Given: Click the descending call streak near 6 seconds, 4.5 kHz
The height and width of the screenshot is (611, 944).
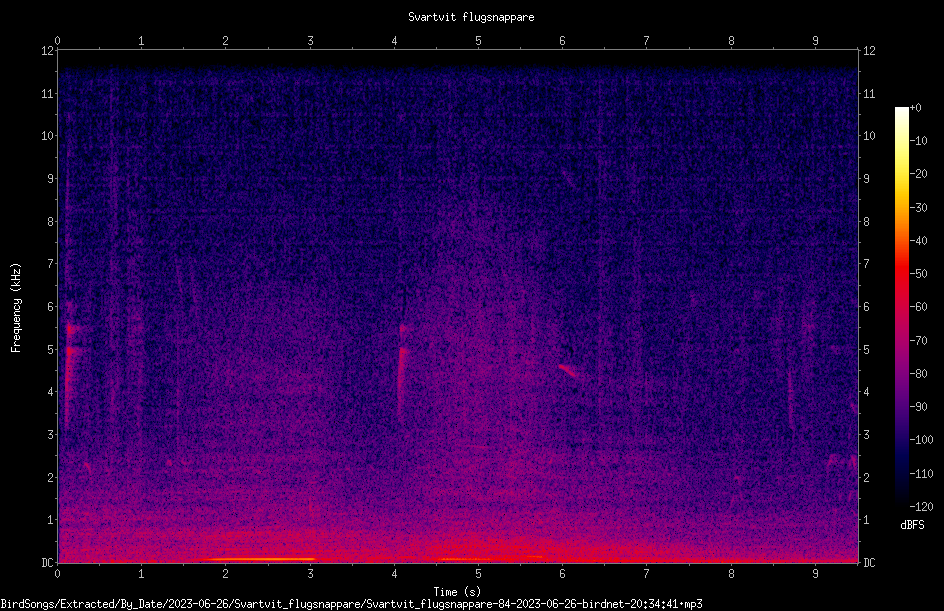Looking at the screenshot, I should click(x=567, y=371).
